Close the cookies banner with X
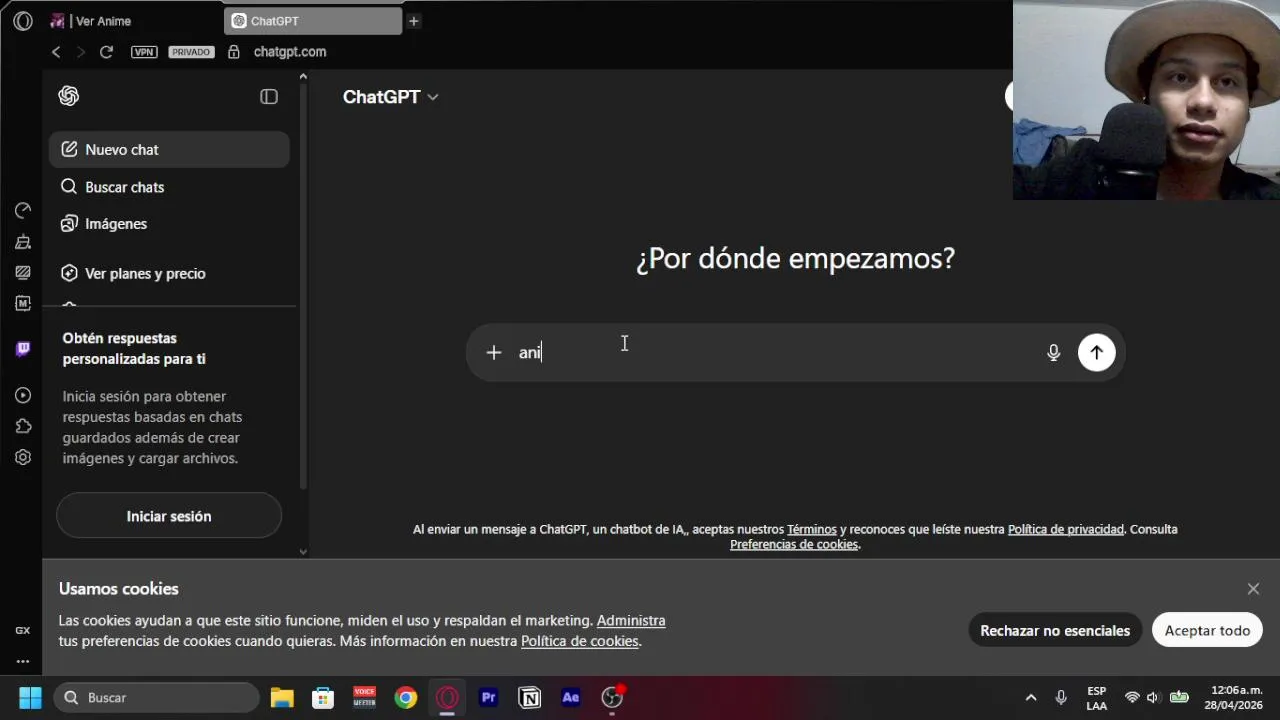 pyautogui.click(x=1253, y=589)
